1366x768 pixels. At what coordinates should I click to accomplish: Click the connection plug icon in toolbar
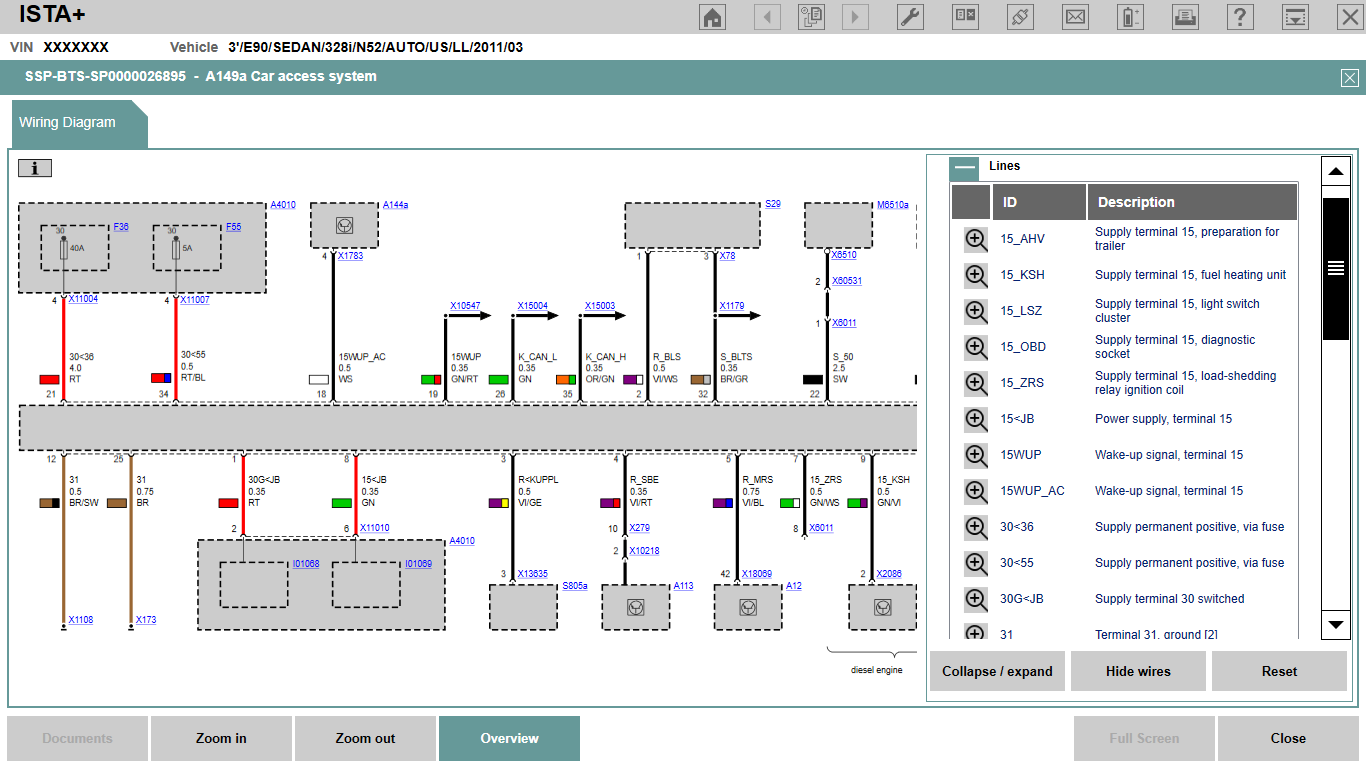pyautogui.click(x=1020, y=17)
